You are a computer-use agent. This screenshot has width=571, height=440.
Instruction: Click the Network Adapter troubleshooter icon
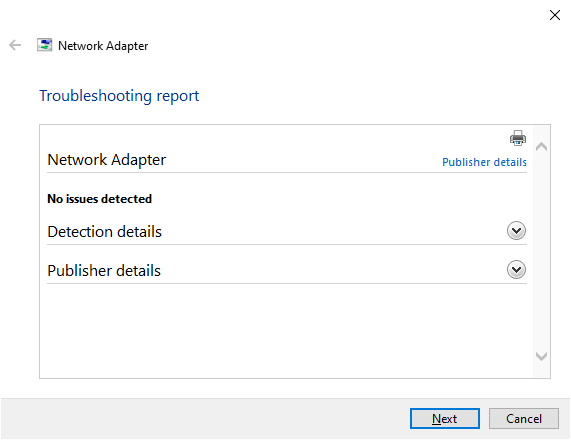pyautogui.click(x=44, y=45)
